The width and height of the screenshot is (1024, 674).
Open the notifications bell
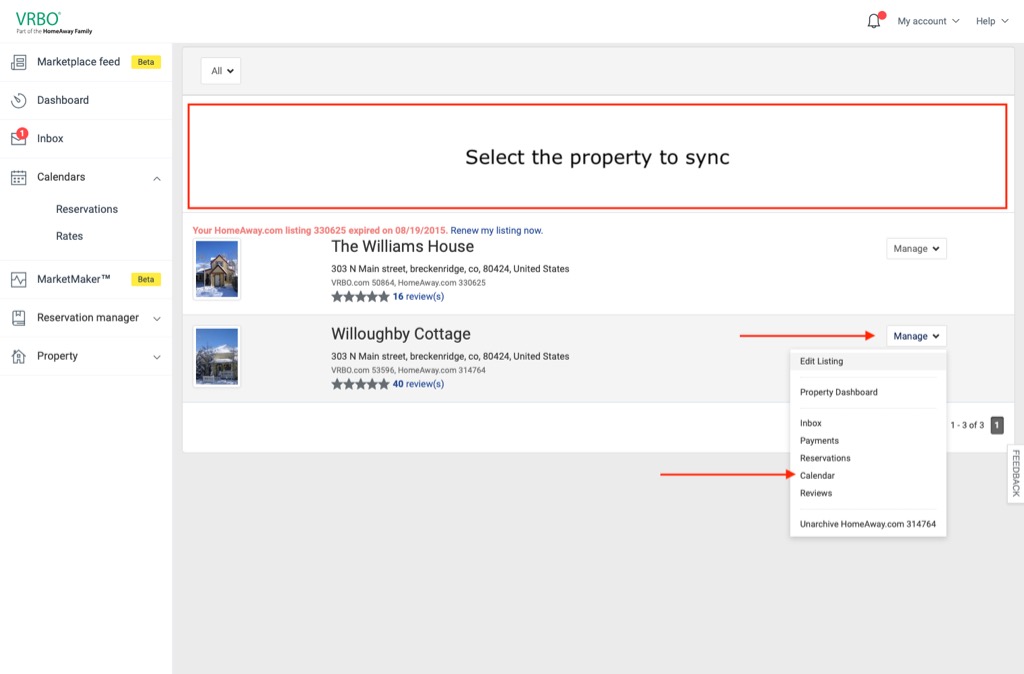click(x=874, y=21)
